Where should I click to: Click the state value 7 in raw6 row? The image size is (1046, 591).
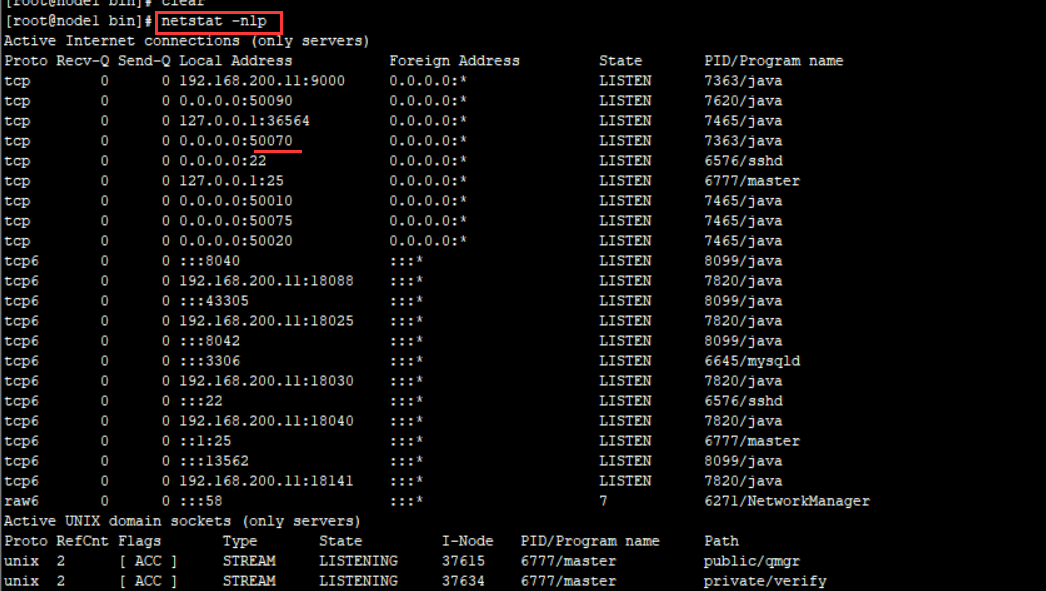tap(603, 501)
